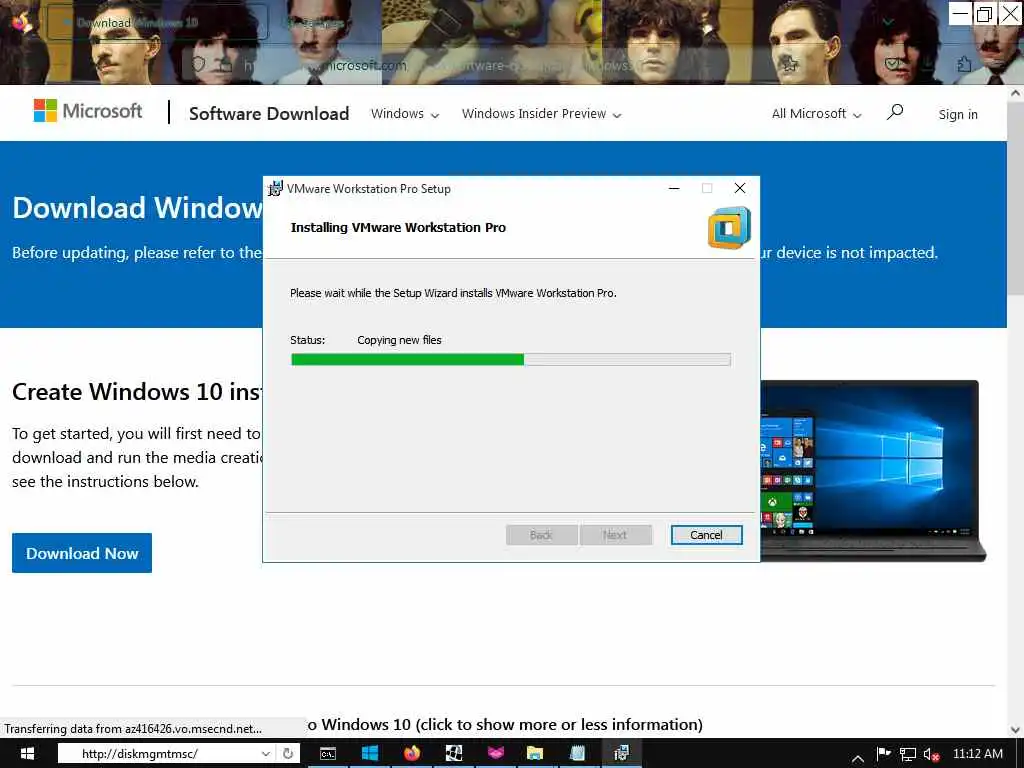Click the browser page vertical scrollbar thumb

tap(1016, 198)
